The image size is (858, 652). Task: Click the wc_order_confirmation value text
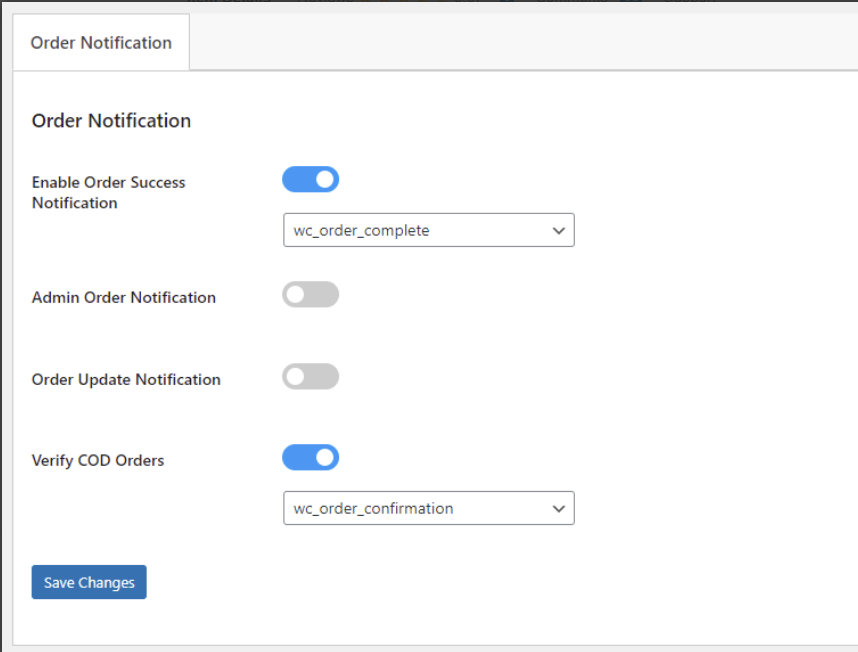[373, 509]
